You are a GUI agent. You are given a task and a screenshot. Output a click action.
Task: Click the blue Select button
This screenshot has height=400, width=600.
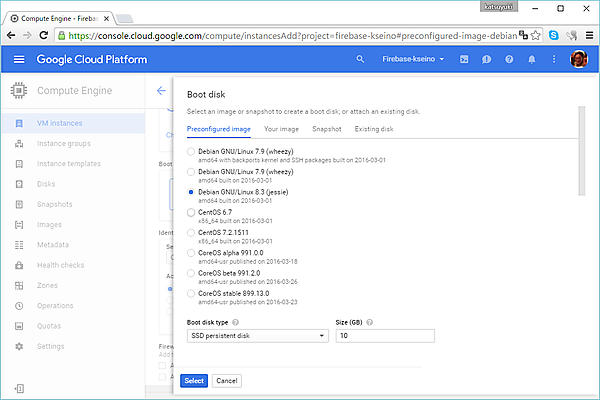193,381
